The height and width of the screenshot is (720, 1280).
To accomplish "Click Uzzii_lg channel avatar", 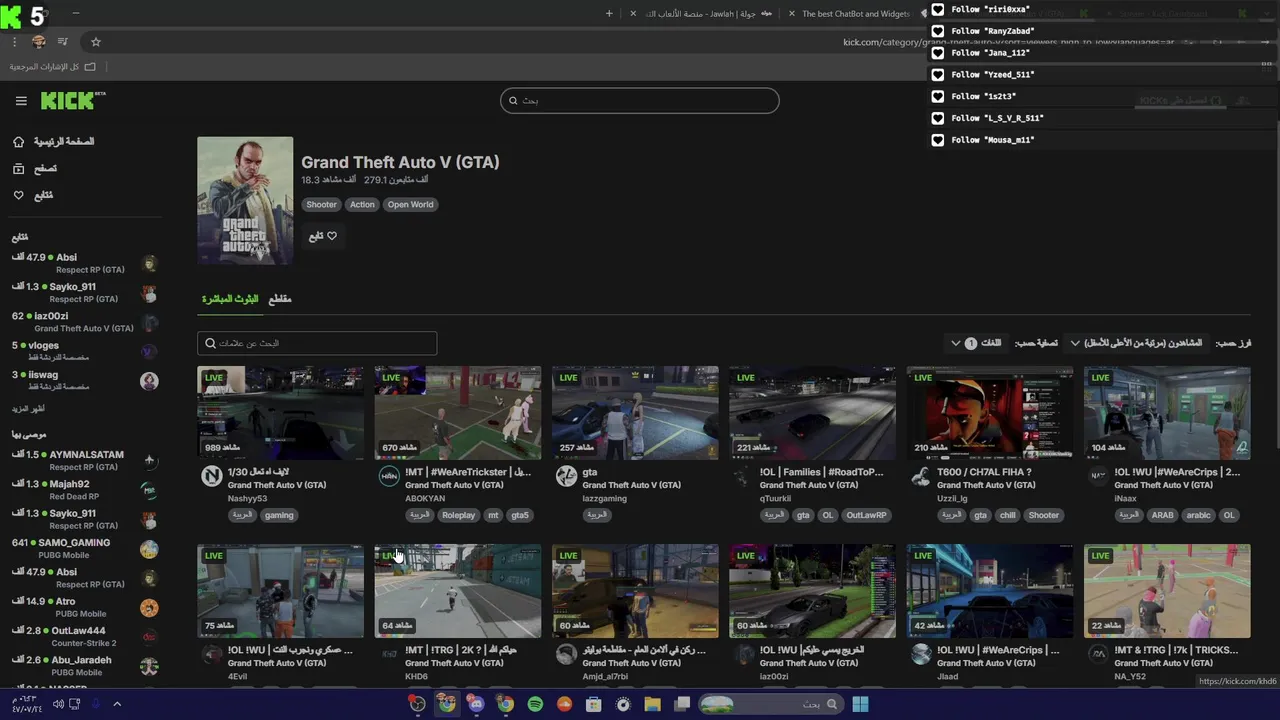I will (921, 477).
